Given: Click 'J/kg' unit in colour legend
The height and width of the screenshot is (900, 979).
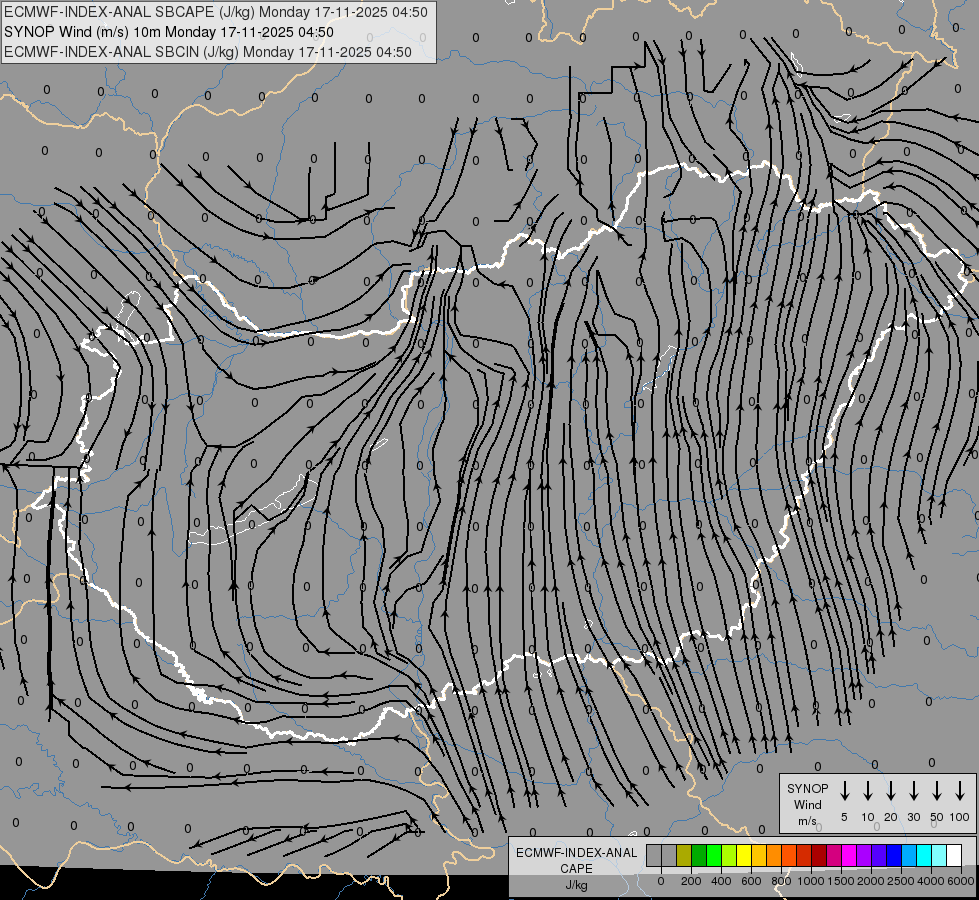Looking at the screenshot, I should pyautogui.click(x=576, y=885).
